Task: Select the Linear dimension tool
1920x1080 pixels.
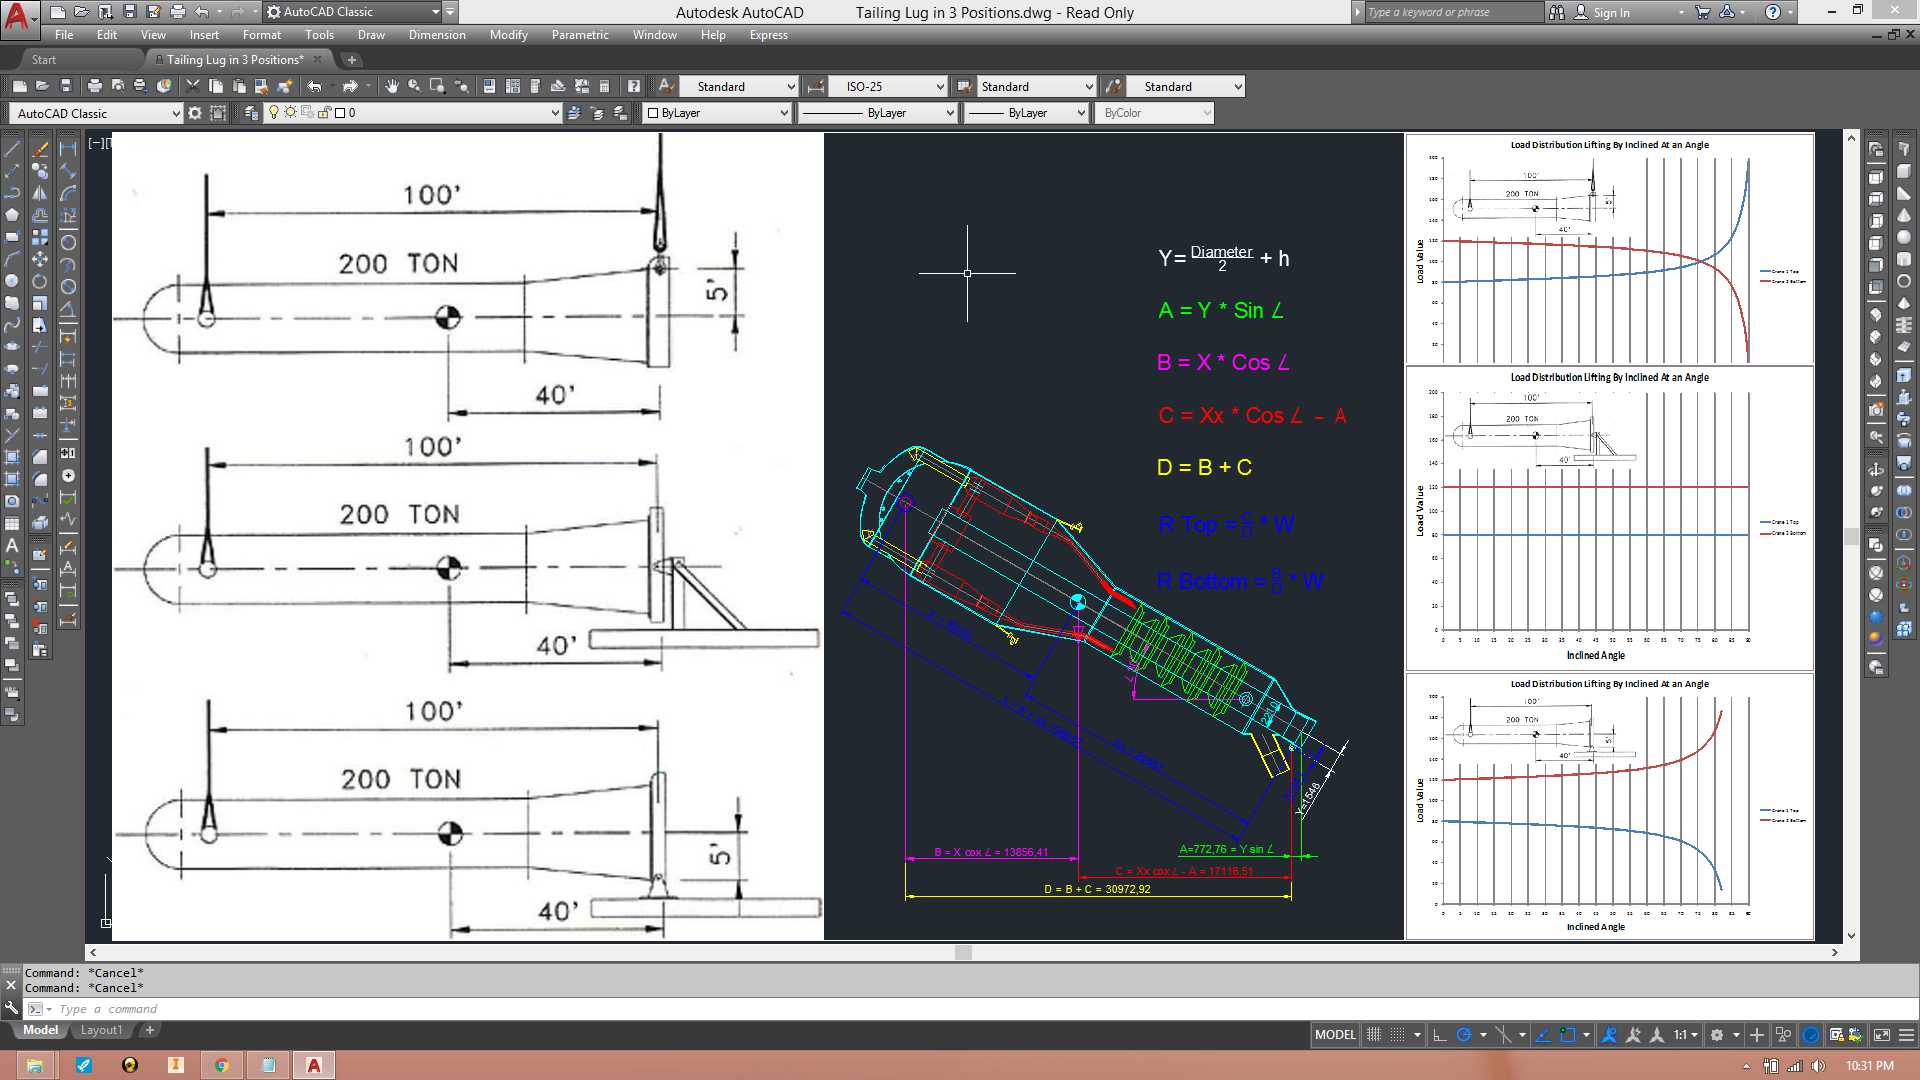Action: 68,149
